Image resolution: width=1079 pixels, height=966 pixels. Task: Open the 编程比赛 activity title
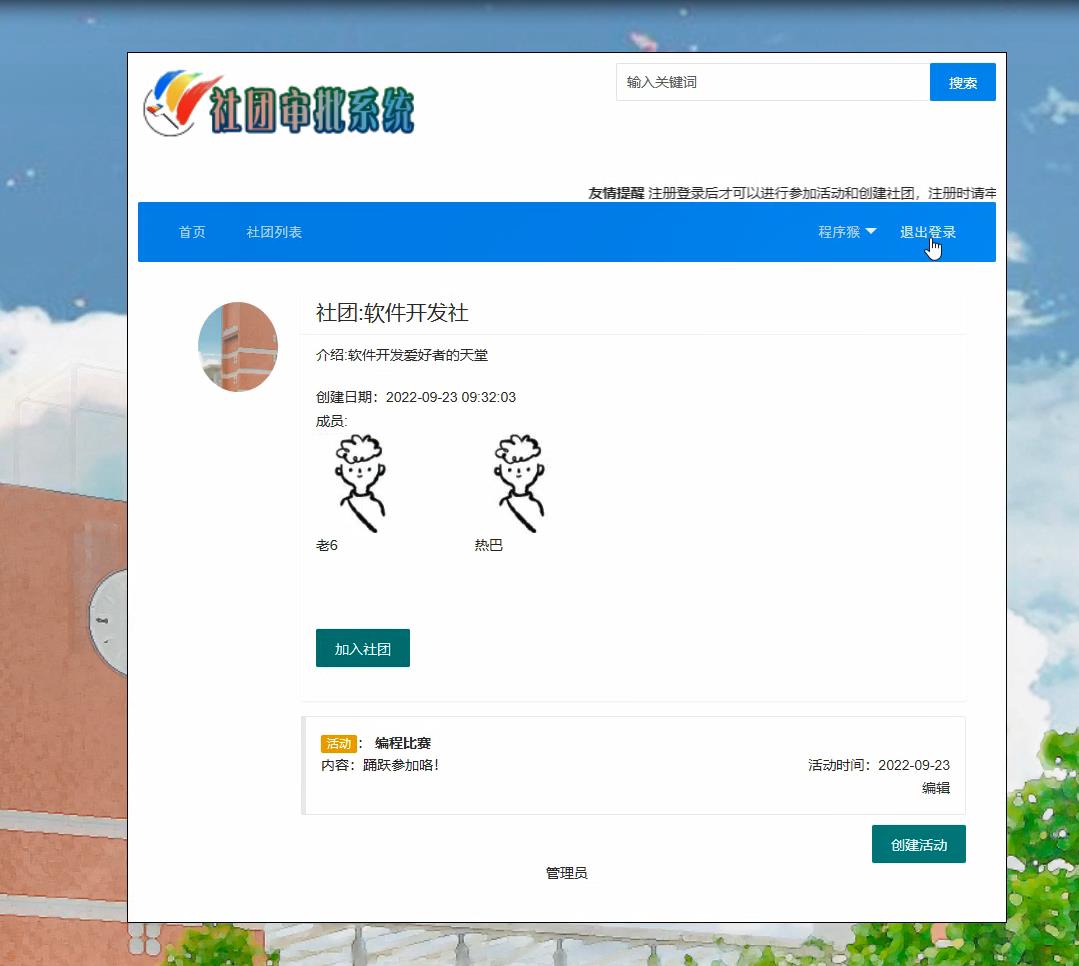pyautogui.click(x=403, y=743)
